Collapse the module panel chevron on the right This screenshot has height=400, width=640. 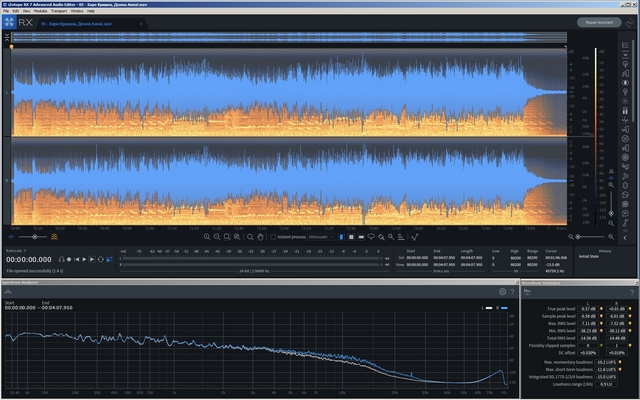[624, 238]
